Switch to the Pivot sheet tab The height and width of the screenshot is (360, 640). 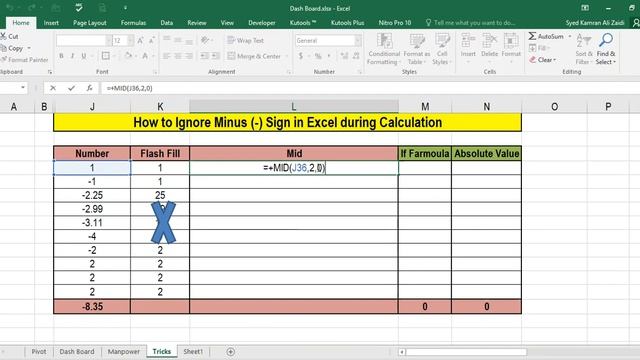tap(39, 351)
